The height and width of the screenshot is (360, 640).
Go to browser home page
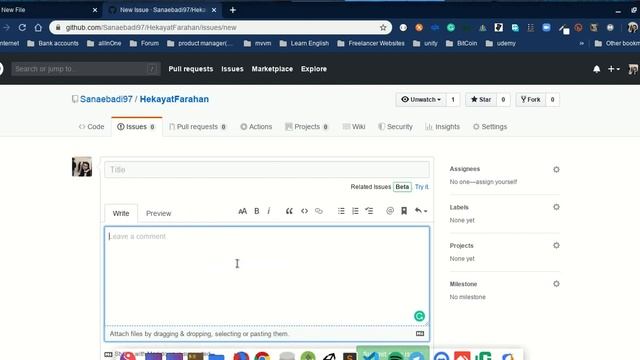(38, 27)
